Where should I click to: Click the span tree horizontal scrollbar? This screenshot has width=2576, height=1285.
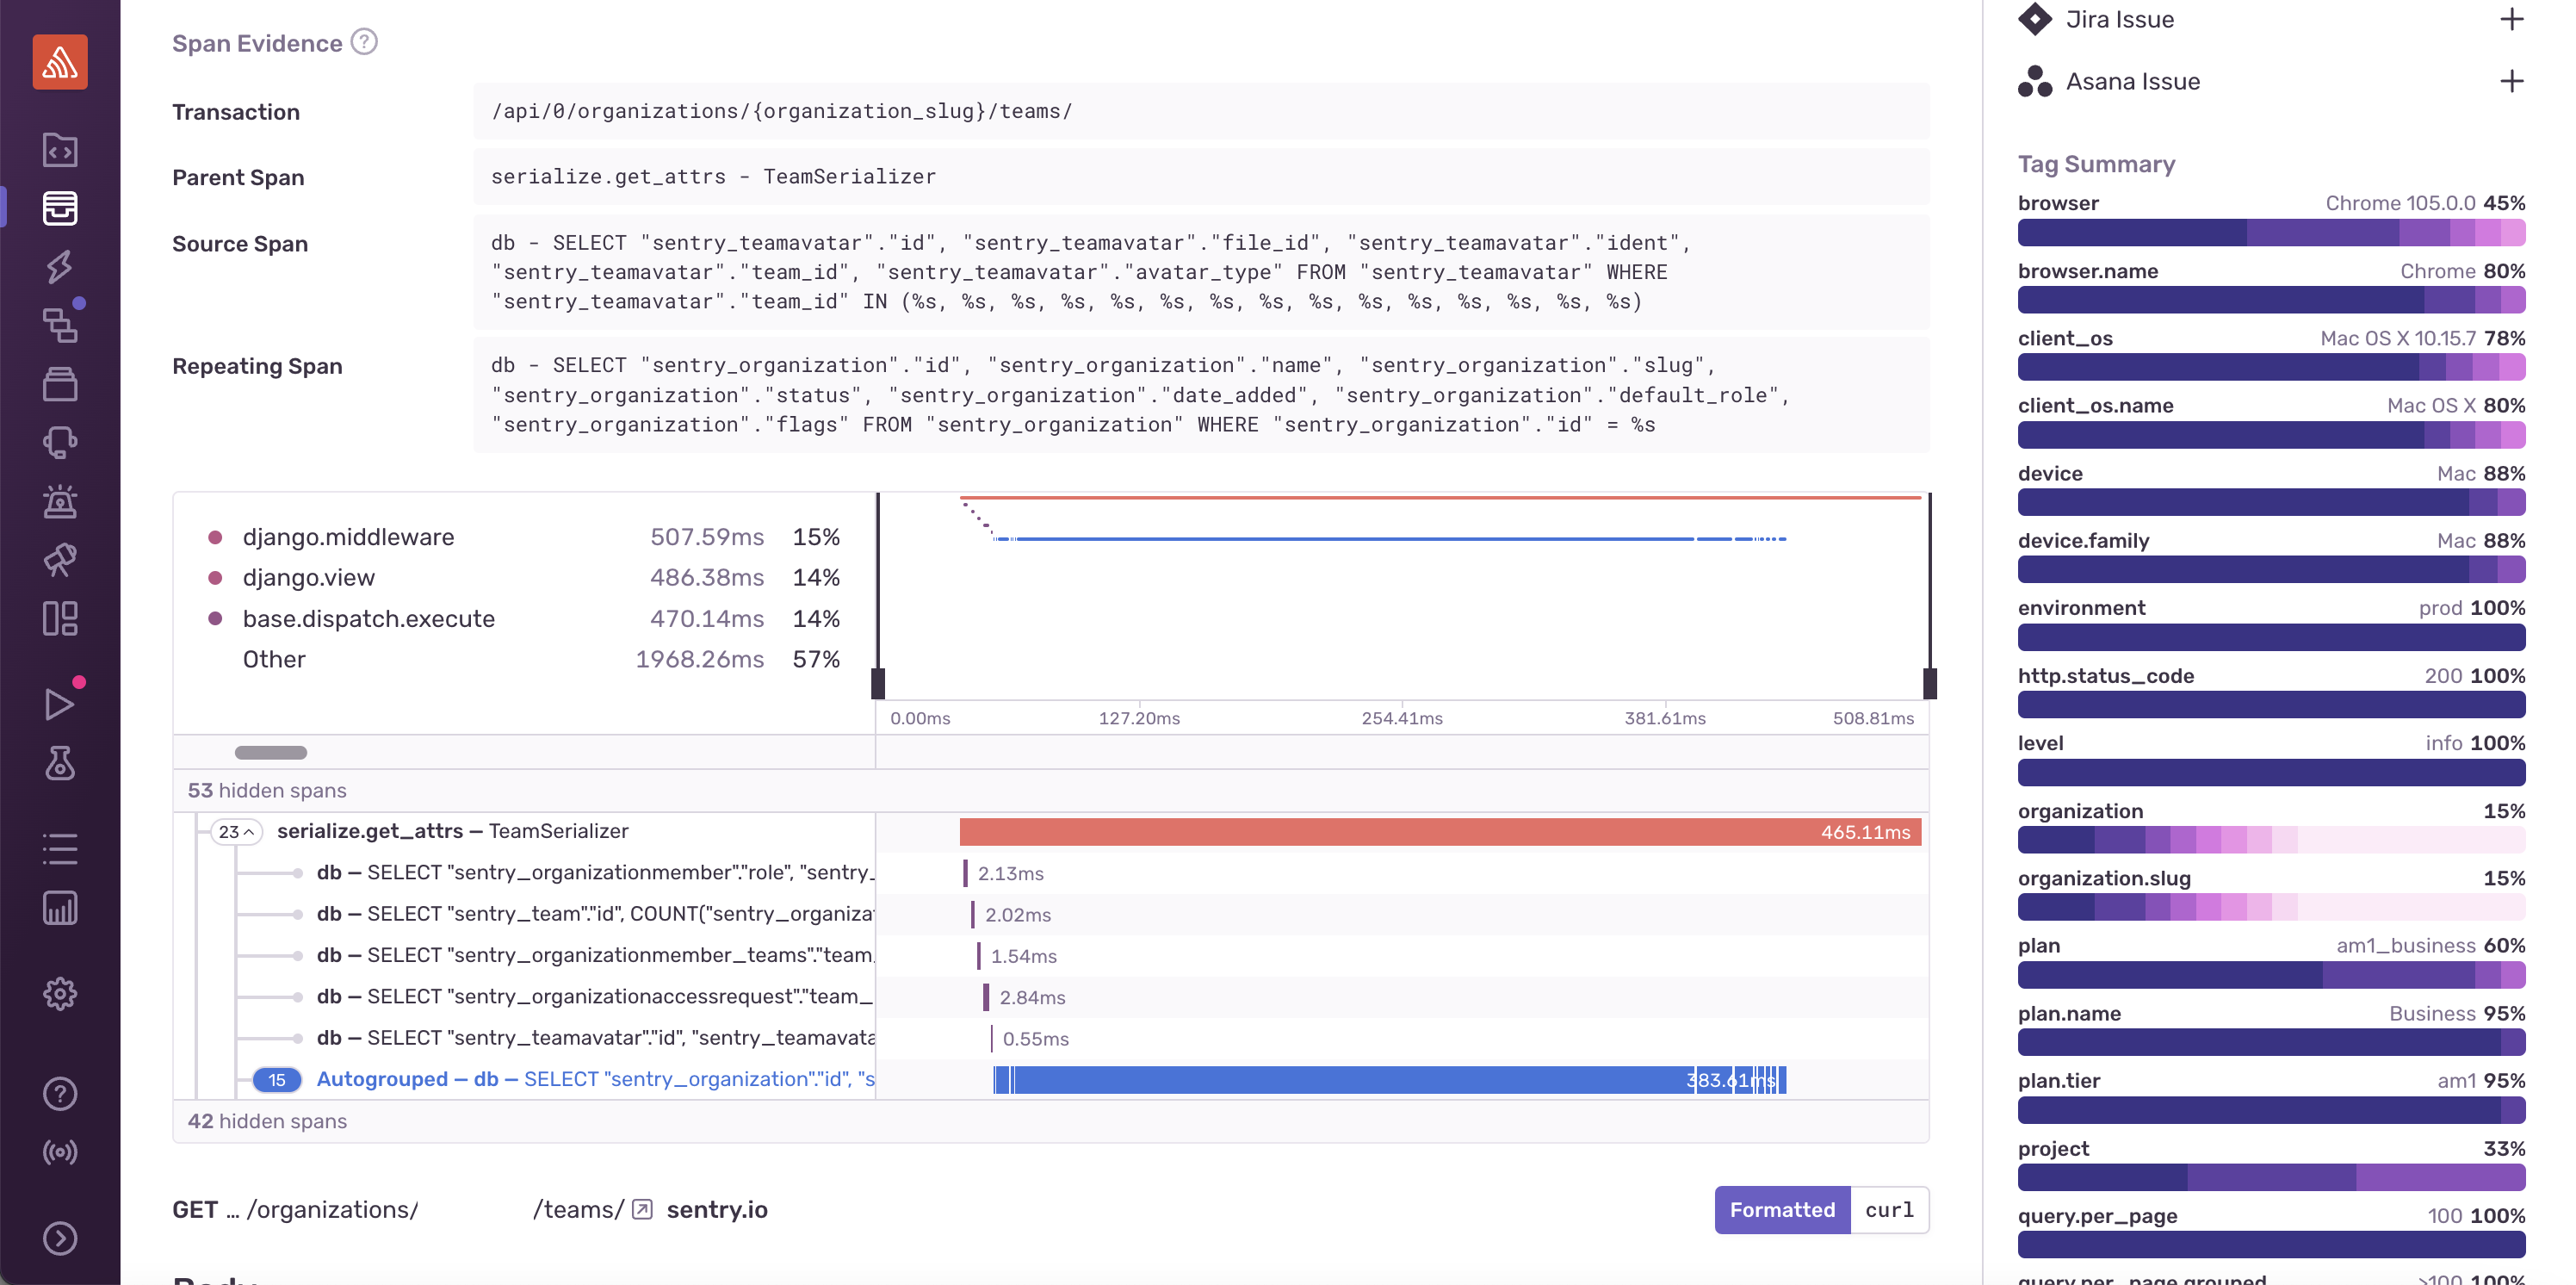tap(271, 752)
